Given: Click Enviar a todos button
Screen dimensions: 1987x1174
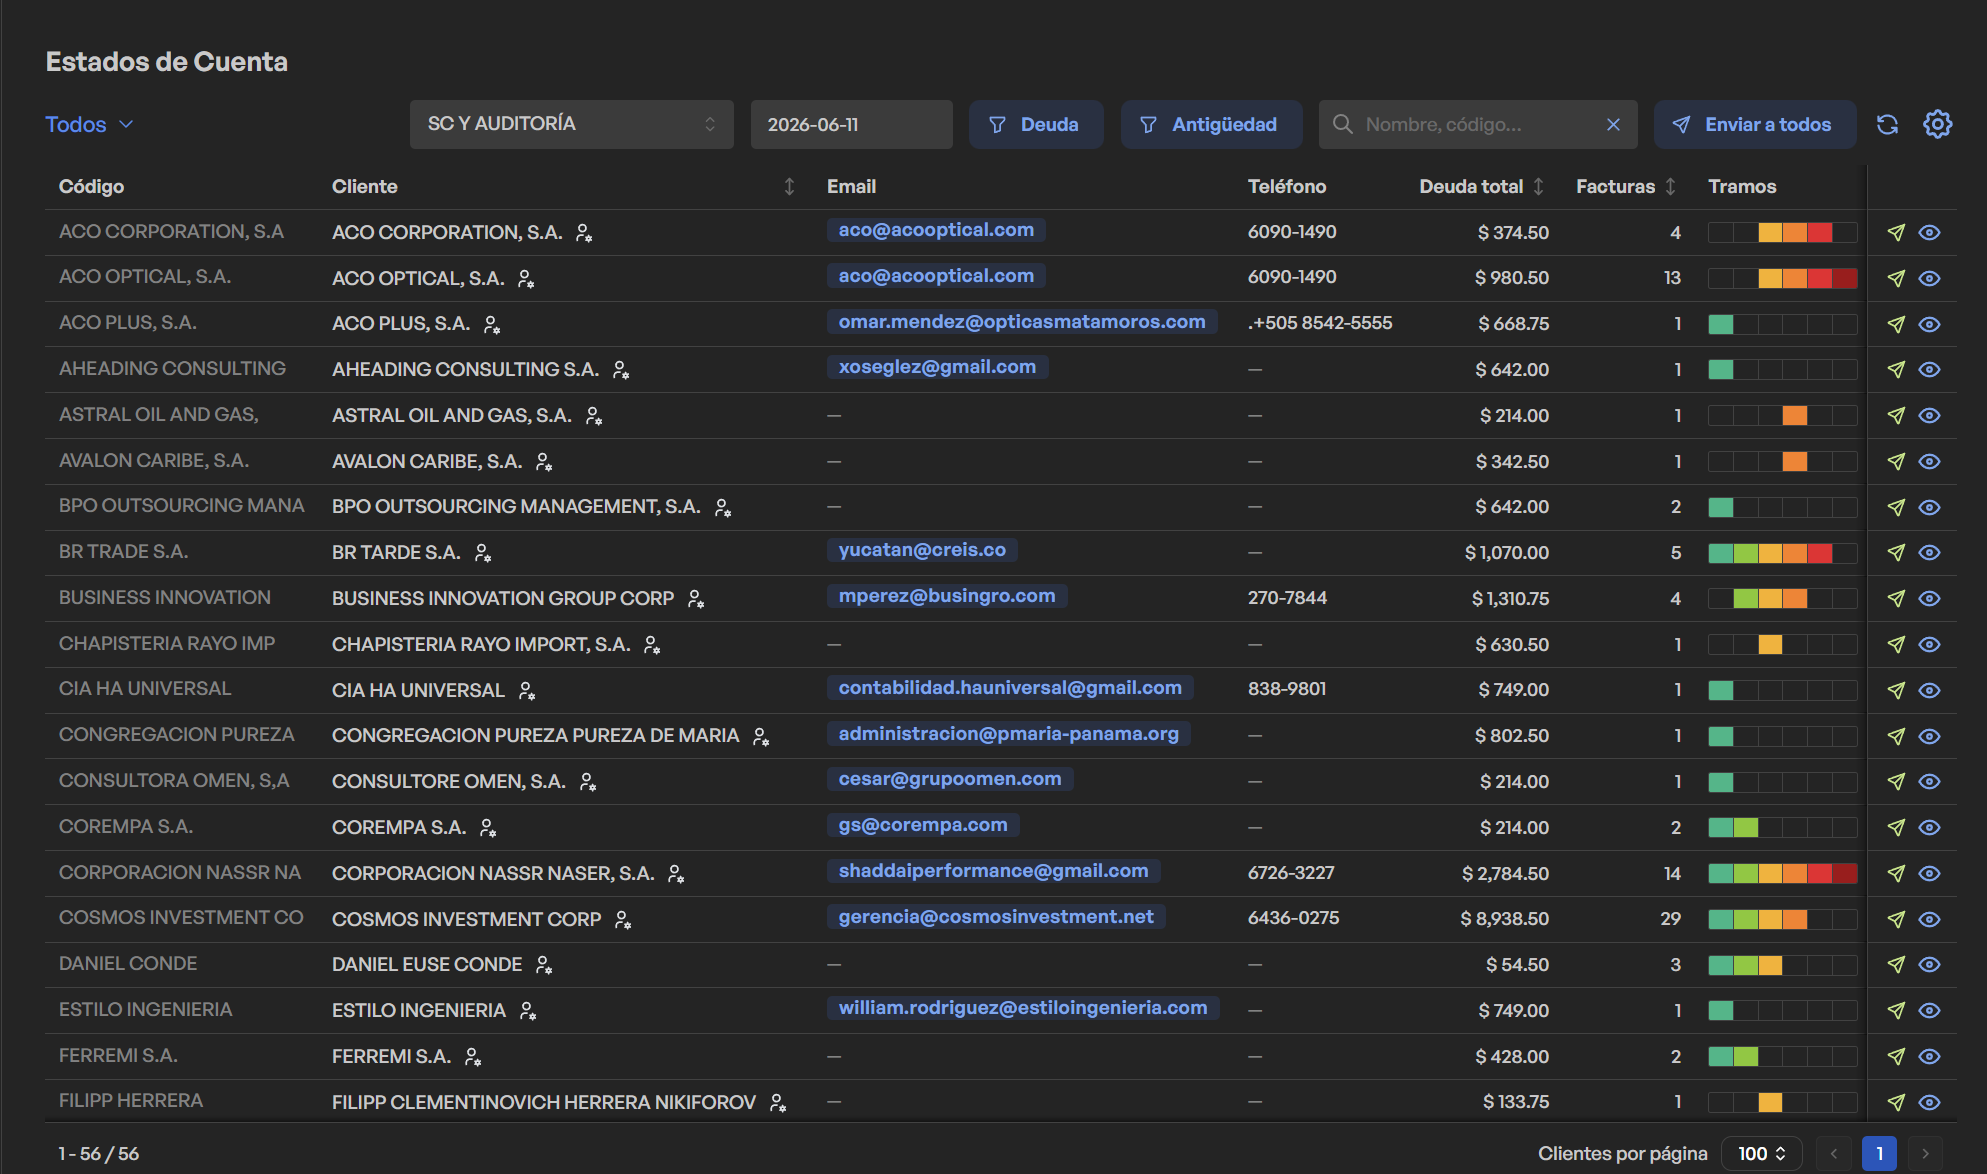Looking at the screenshot, I should click(1755, 124).
